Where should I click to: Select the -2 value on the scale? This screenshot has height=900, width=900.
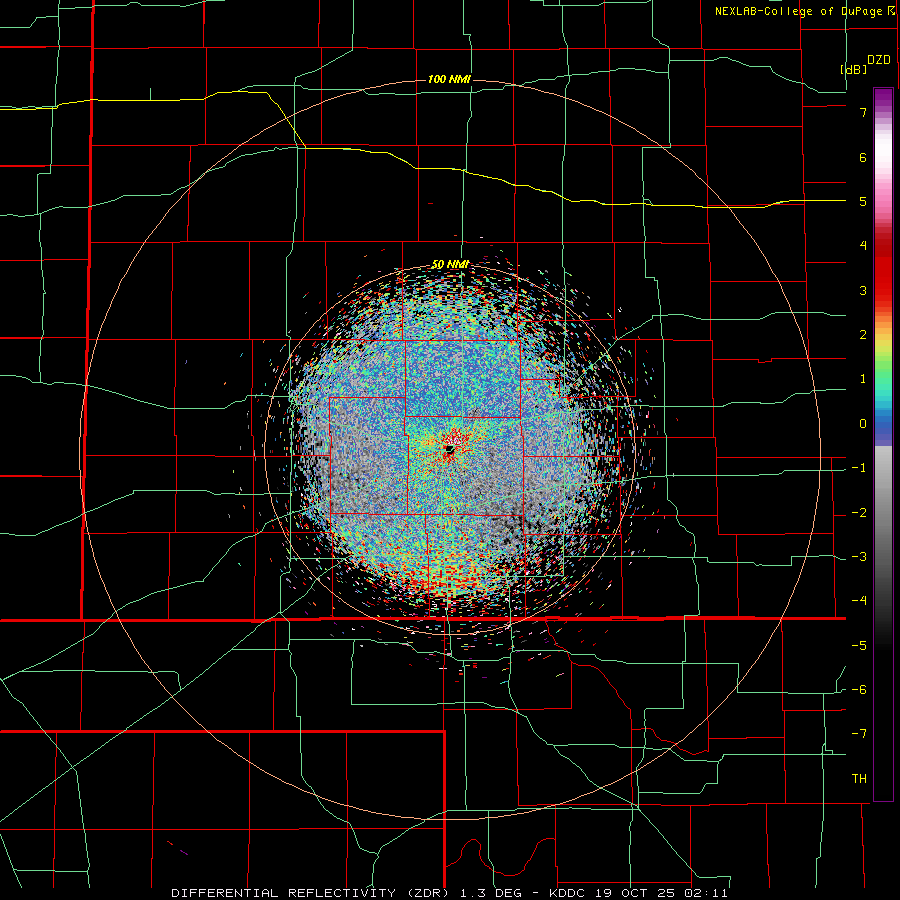pos(859,513)
